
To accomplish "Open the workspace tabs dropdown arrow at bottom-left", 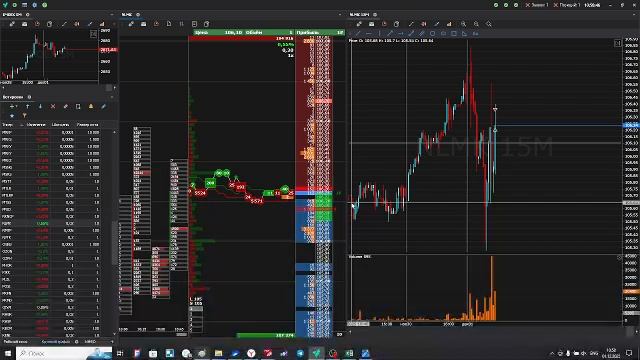I will [112, 342].
